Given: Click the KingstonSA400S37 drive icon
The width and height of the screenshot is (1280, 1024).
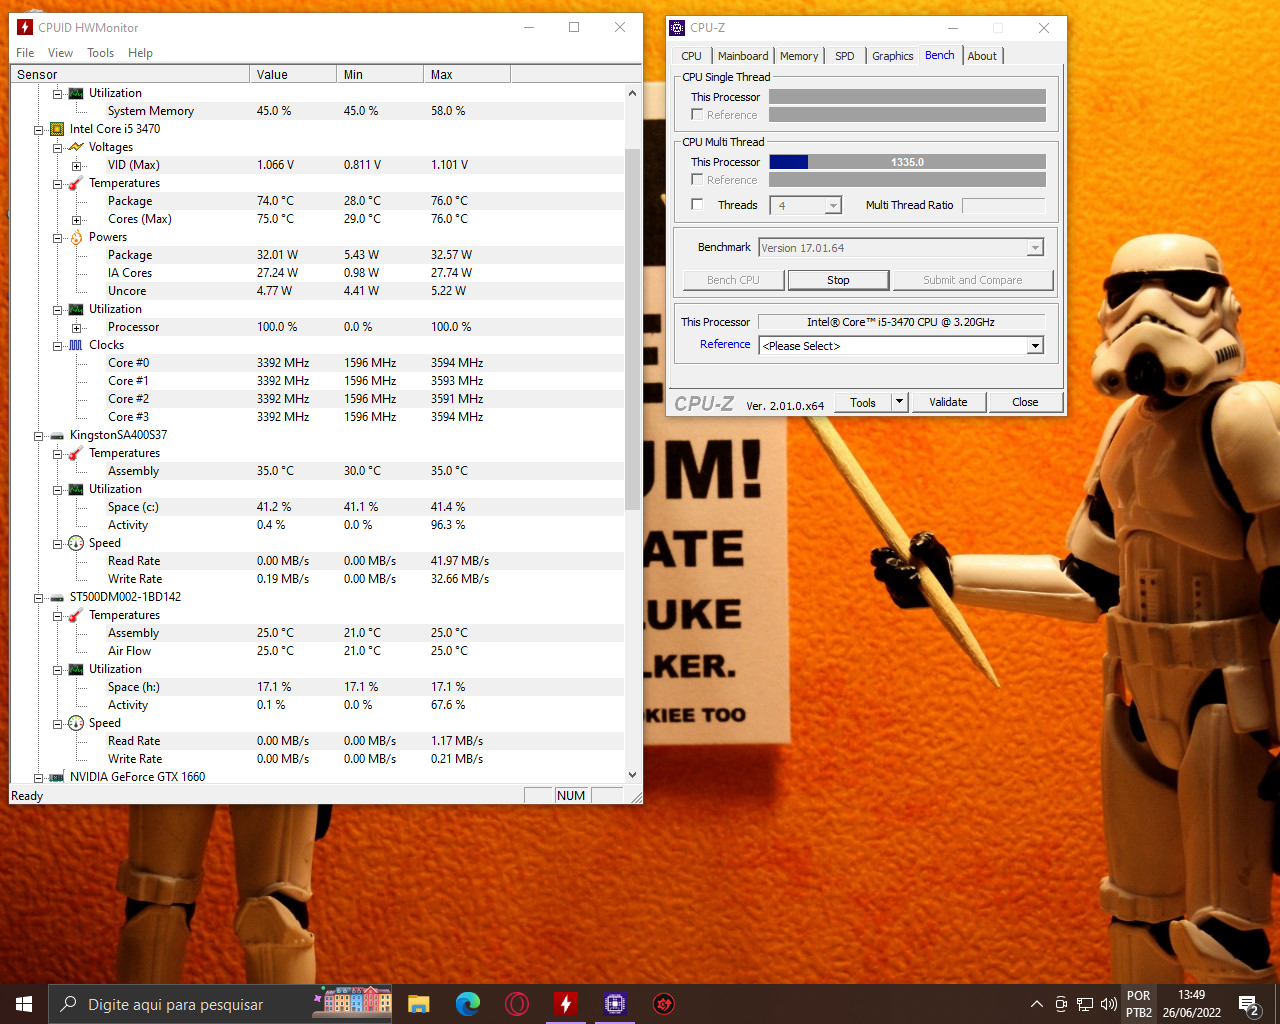Looking at the screenshot, I should click(x=57, y=435).
